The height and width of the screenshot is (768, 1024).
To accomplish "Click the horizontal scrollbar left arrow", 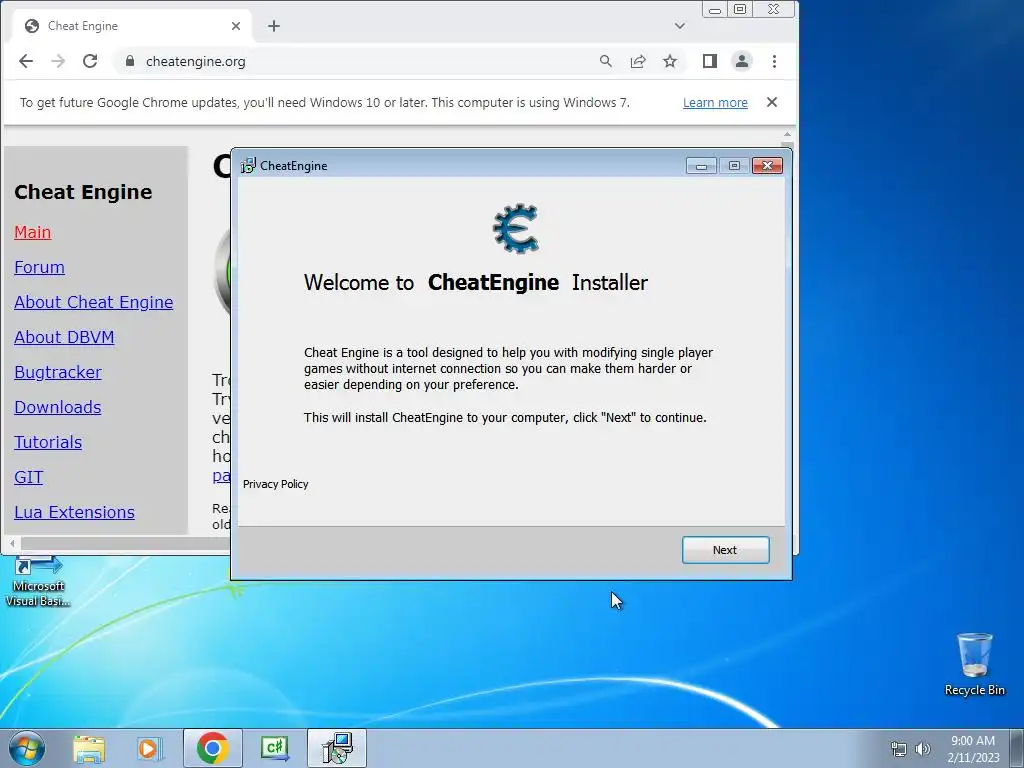I will [x=12, y=543].
